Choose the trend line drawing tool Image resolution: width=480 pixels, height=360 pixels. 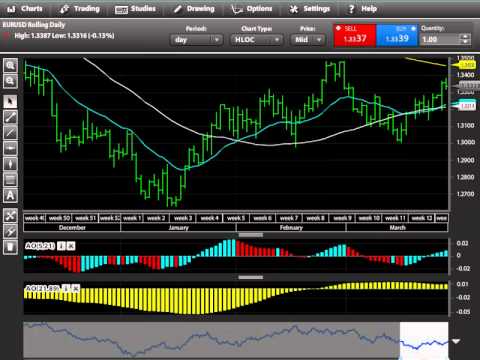10,117
